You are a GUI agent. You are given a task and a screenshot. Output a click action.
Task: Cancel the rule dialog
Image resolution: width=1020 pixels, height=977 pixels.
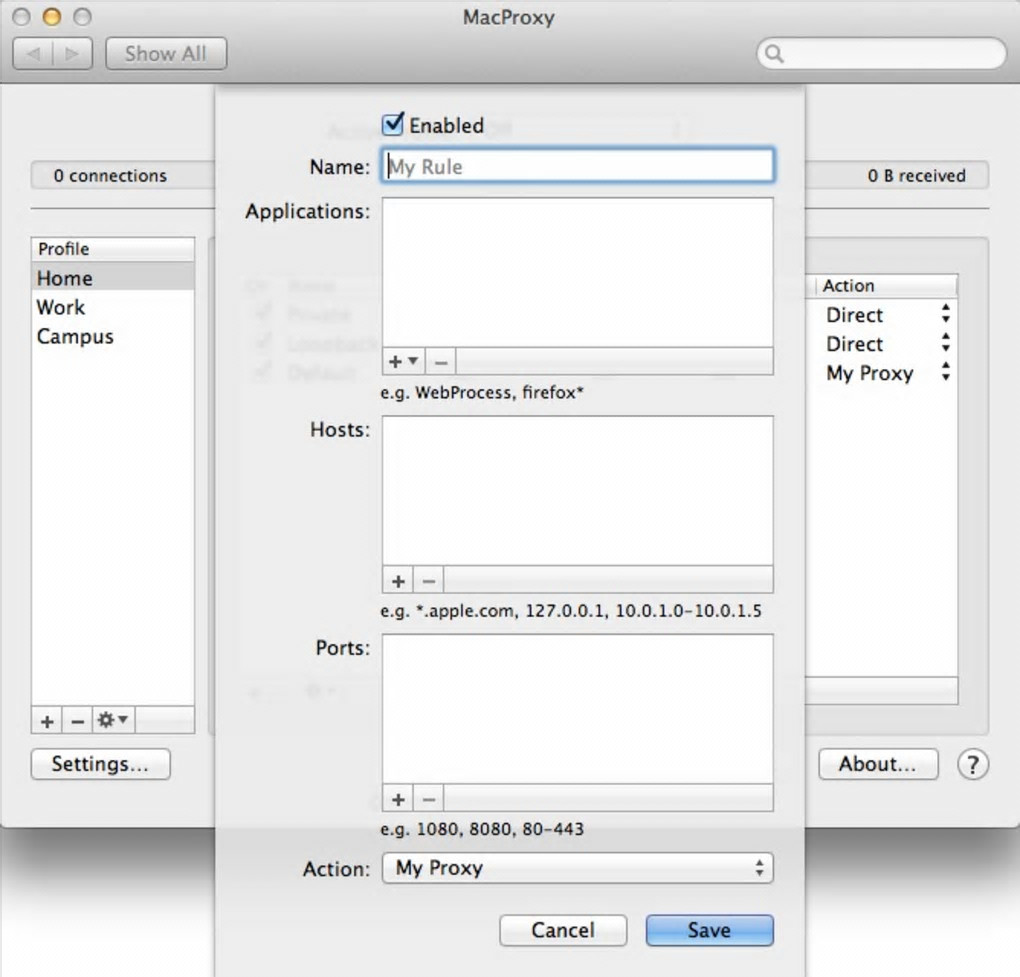563,930
